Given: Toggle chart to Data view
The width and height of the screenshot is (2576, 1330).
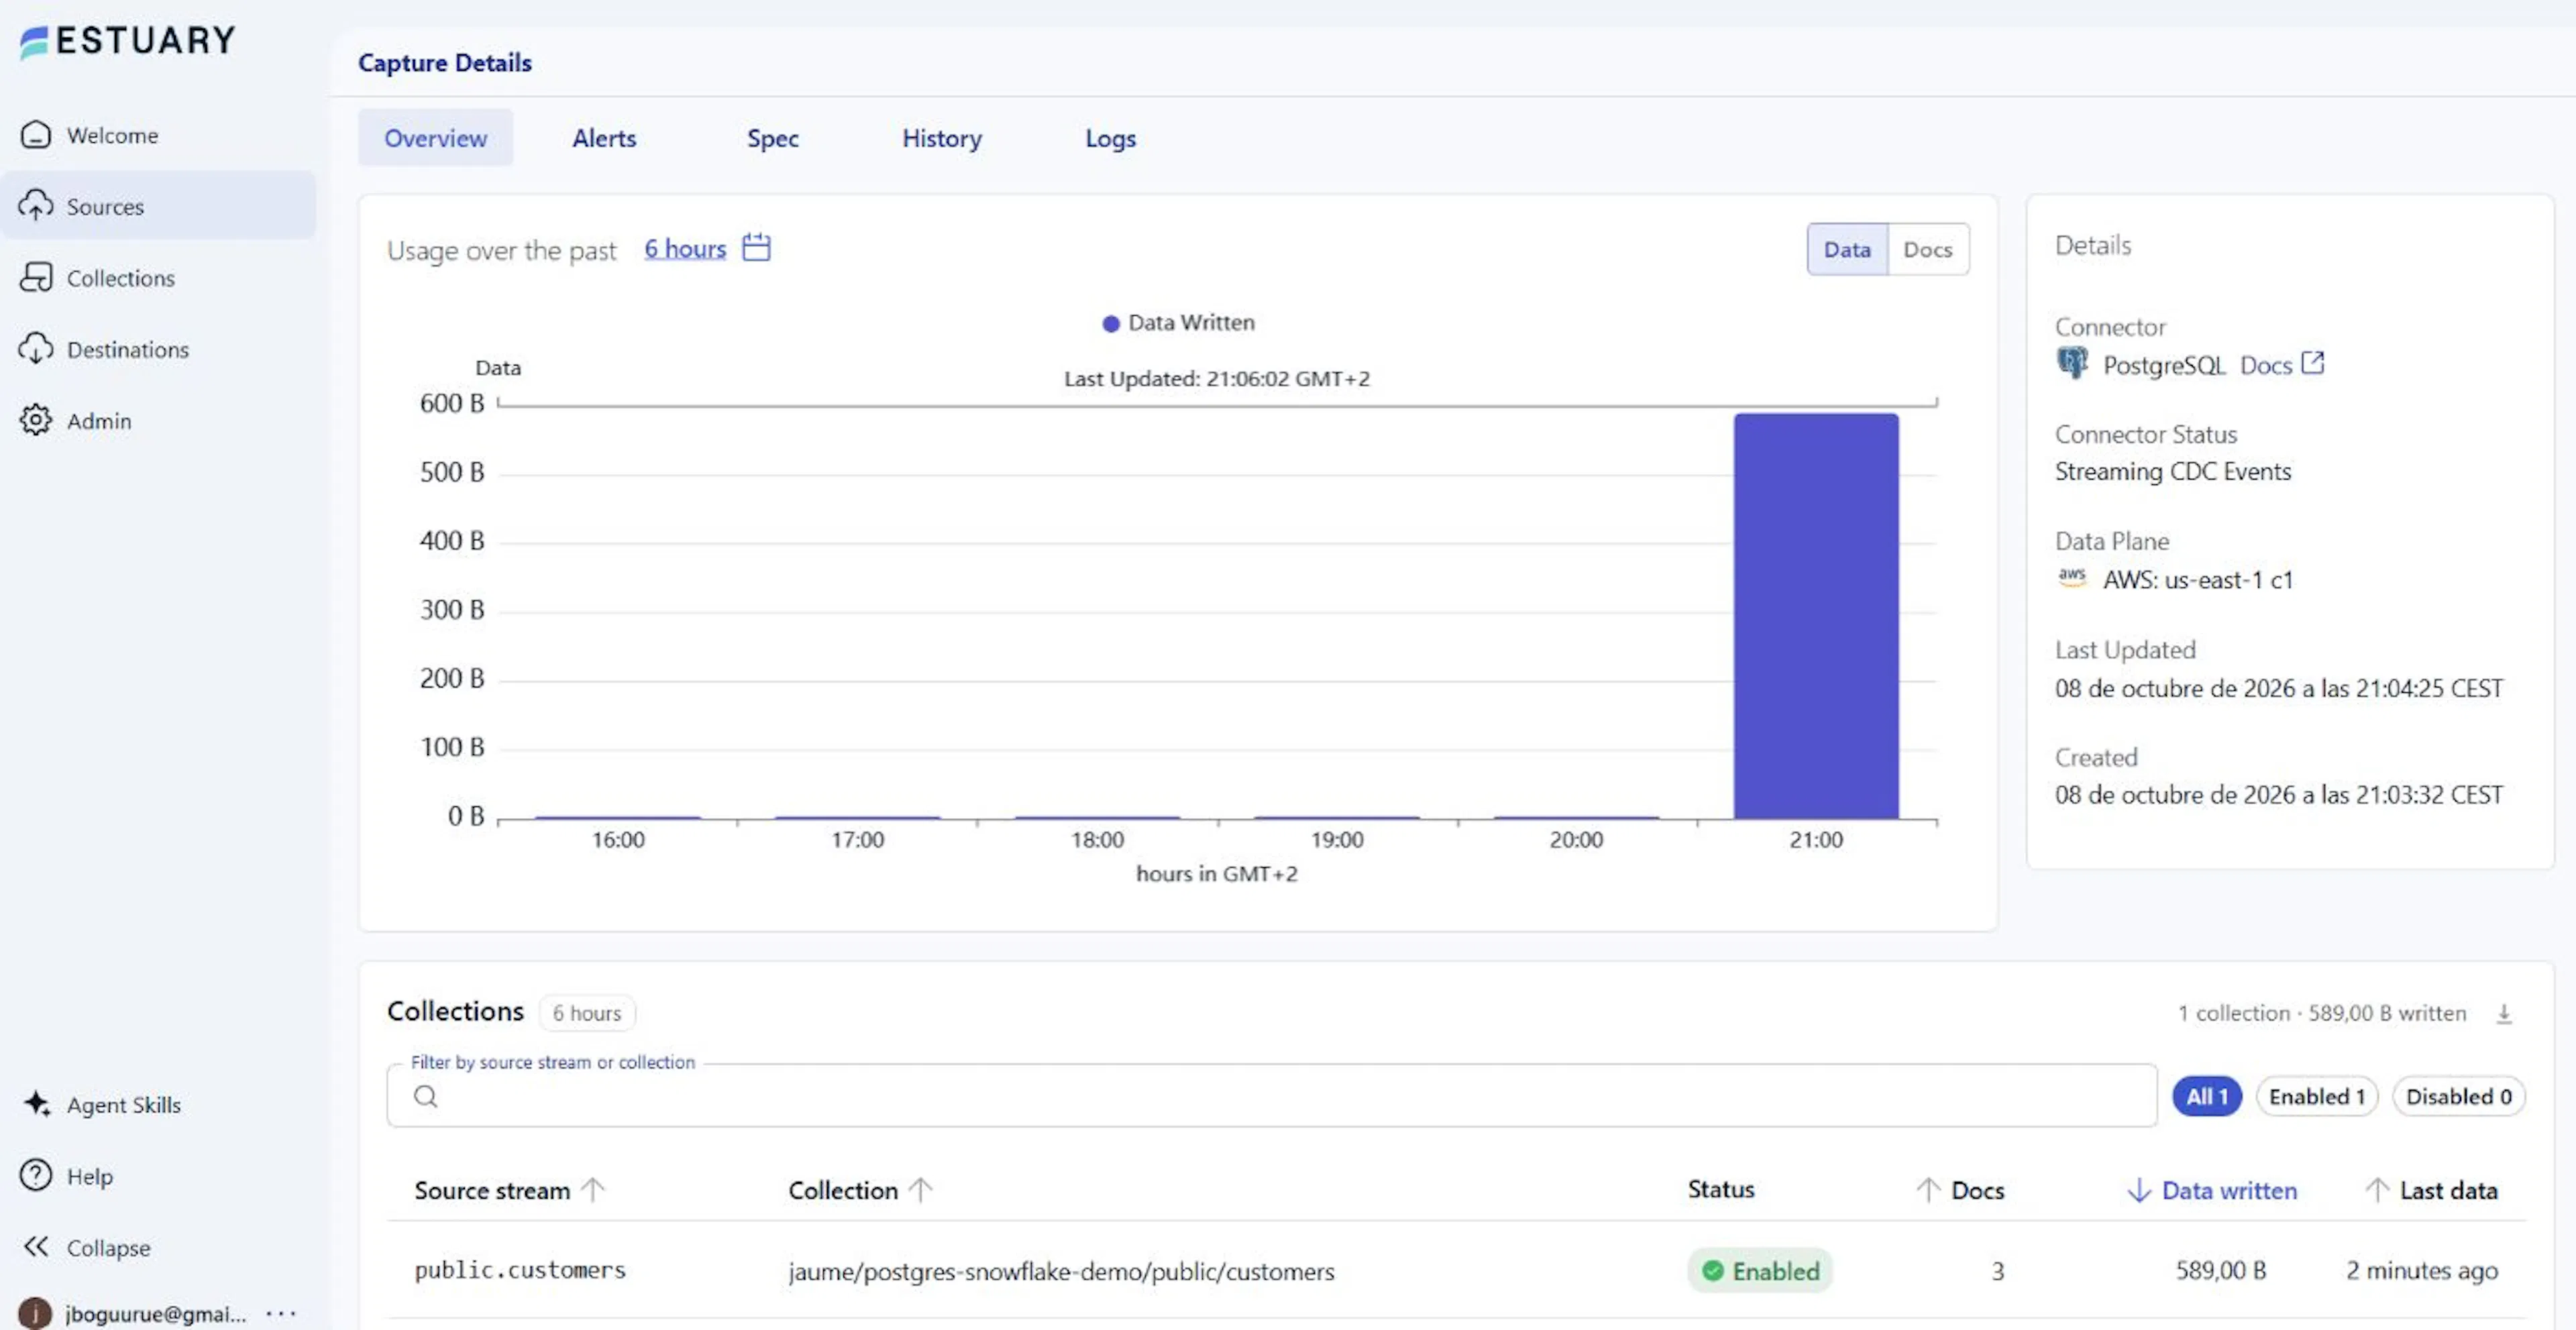Looking at the screenshot, I should (1847, 249).
